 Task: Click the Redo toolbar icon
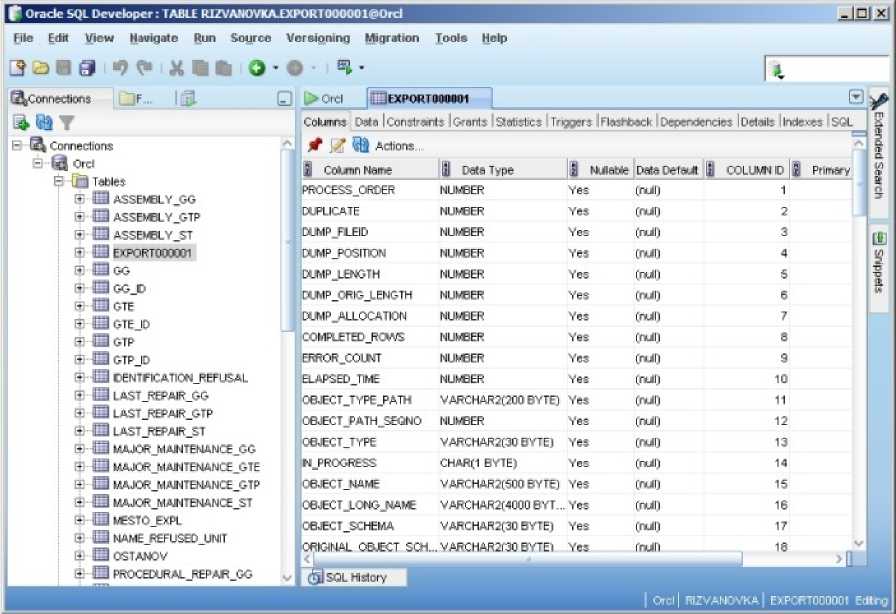pyautogui.click(x=145, y=68)
